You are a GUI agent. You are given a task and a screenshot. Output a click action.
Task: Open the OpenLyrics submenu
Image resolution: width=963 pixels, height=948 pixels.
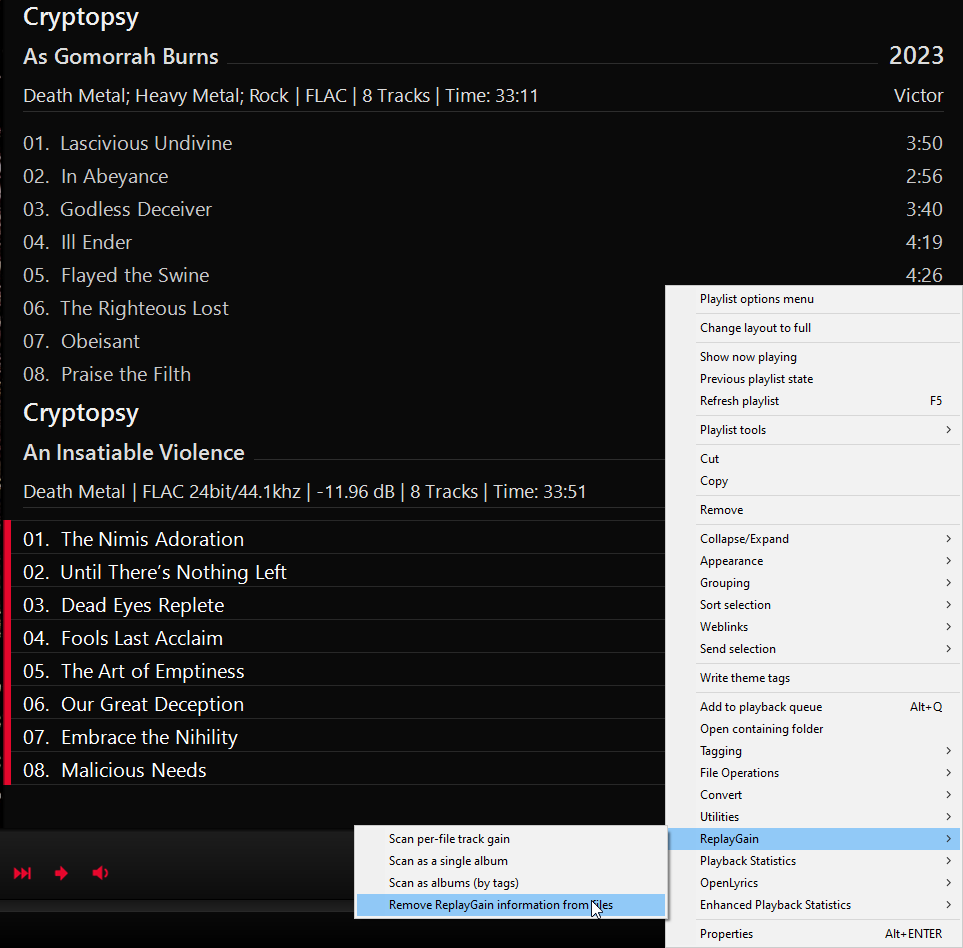pos(814,883)
